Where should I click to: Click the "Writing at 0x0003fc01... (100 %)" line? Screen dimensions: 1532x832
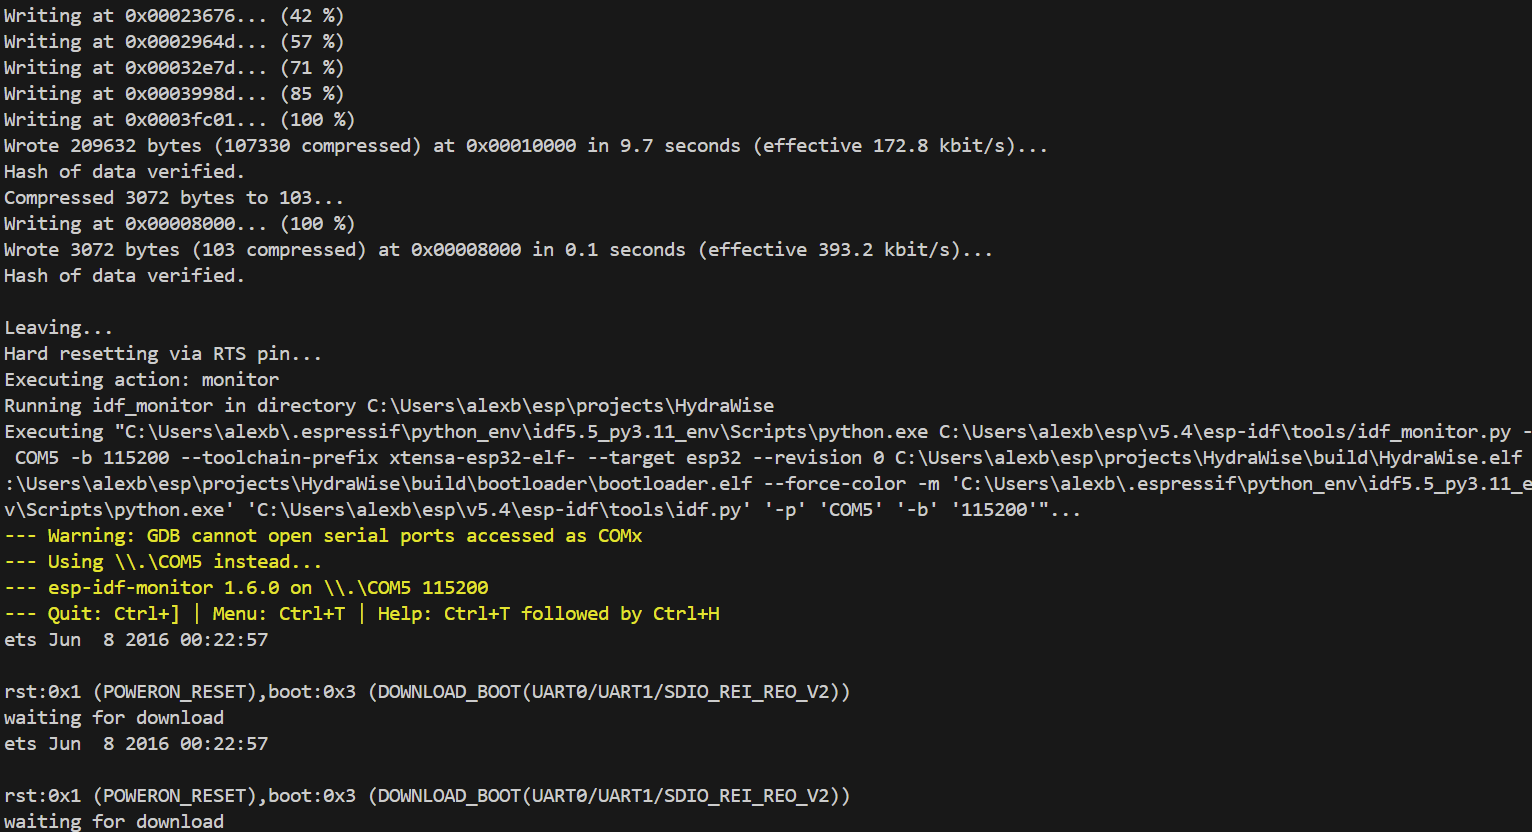(x=180, y=120)
